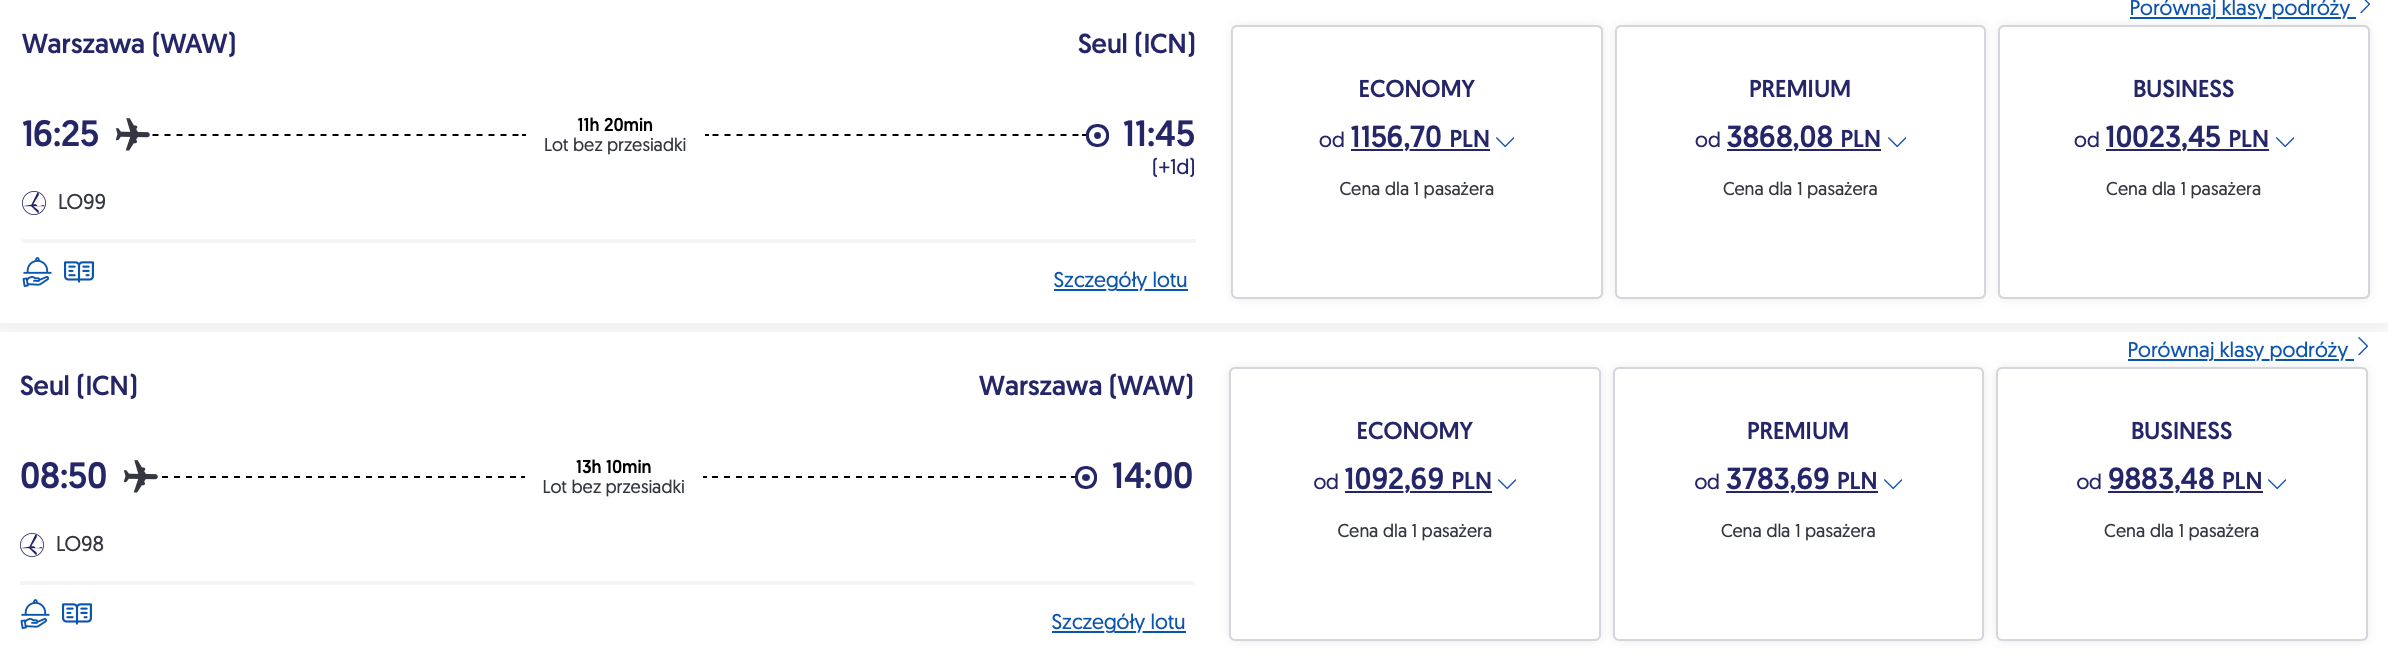Expand Economy fare 1156,70 PLN chevron
This screenshot has width=2388, height=658.
pyautogui.click(x=1505, y=142)
